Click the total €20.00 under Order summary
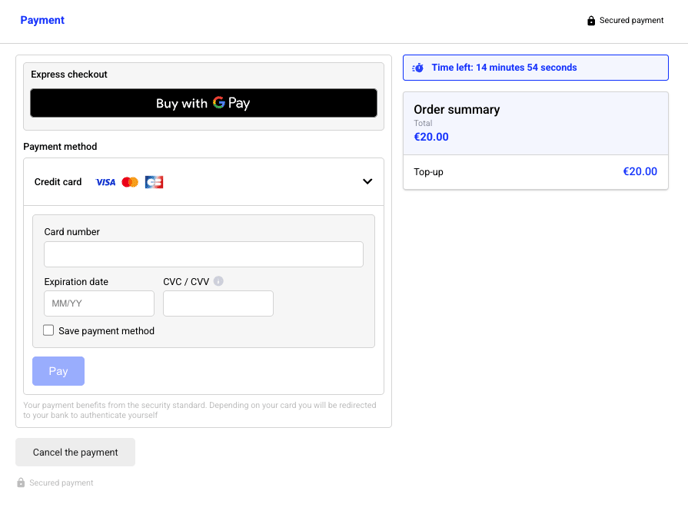The image size is (688, 514). [431, 137]
